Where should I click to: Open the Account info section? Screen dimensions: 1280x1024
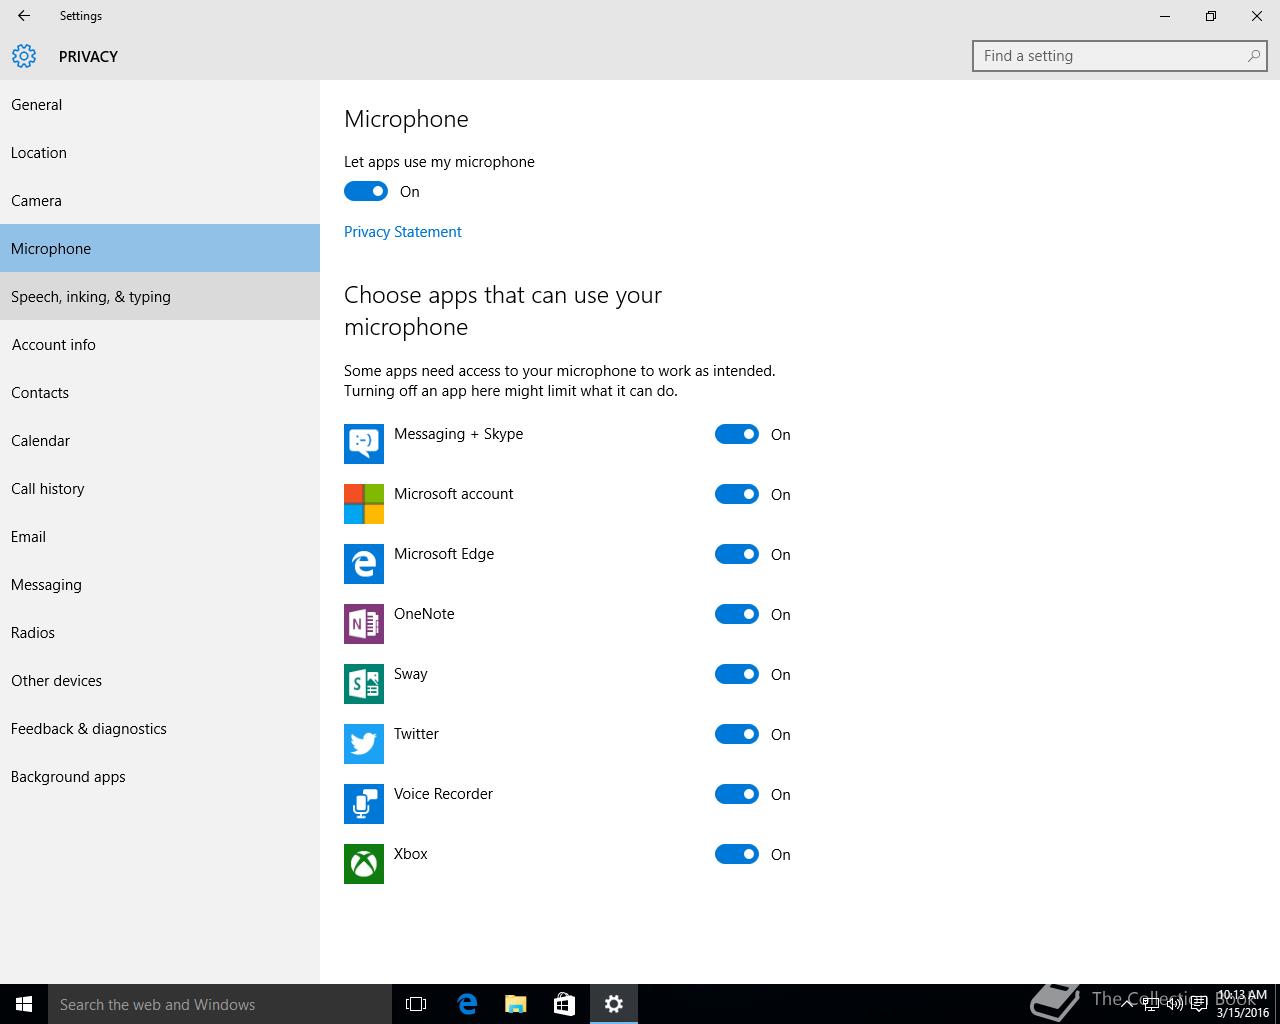click(x=160, y=344)
